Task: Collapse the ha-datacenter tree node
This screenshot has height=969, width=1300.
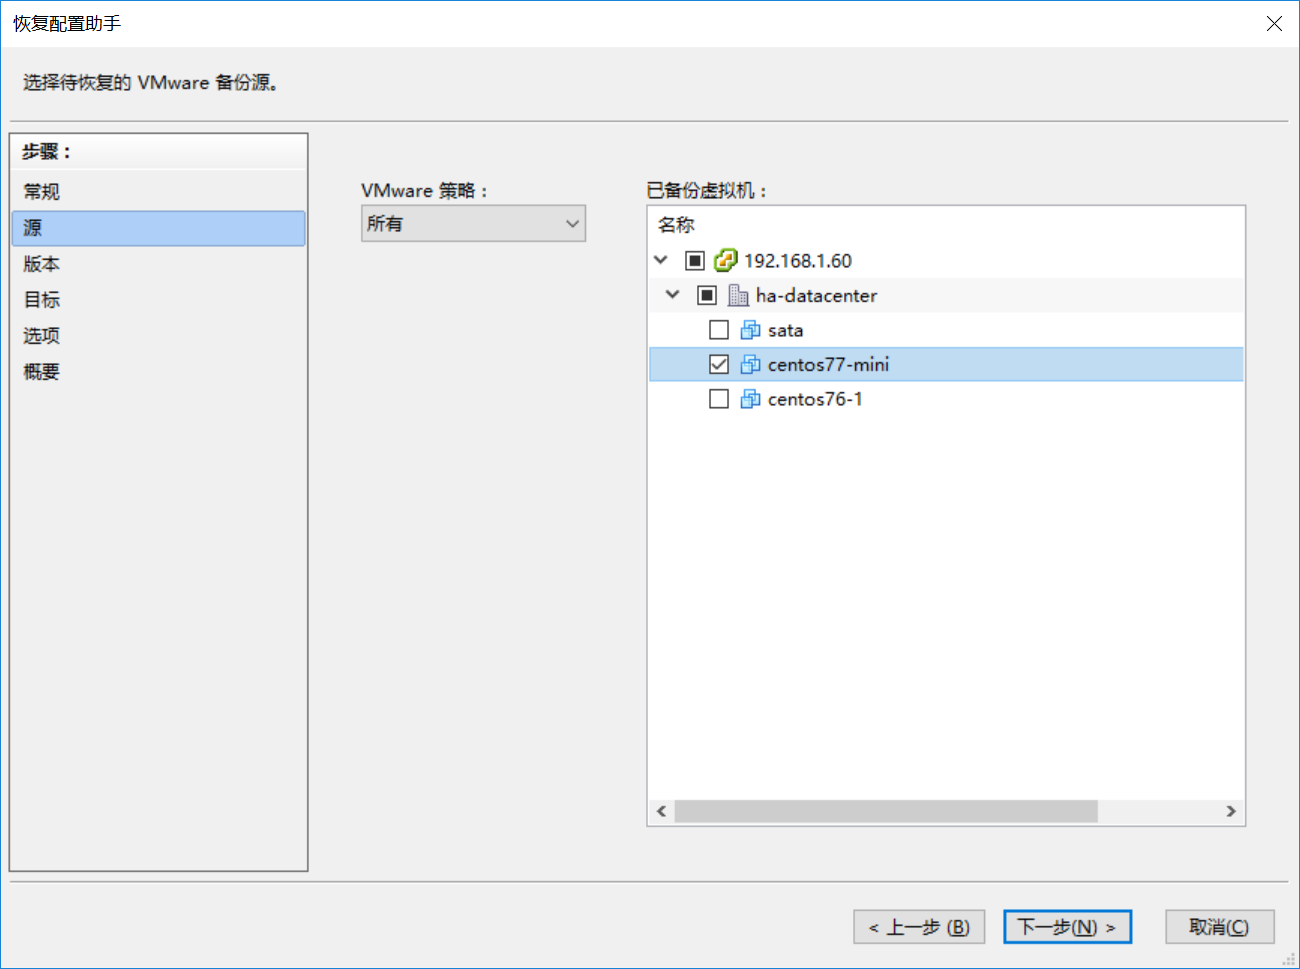Action: [673, 295]
